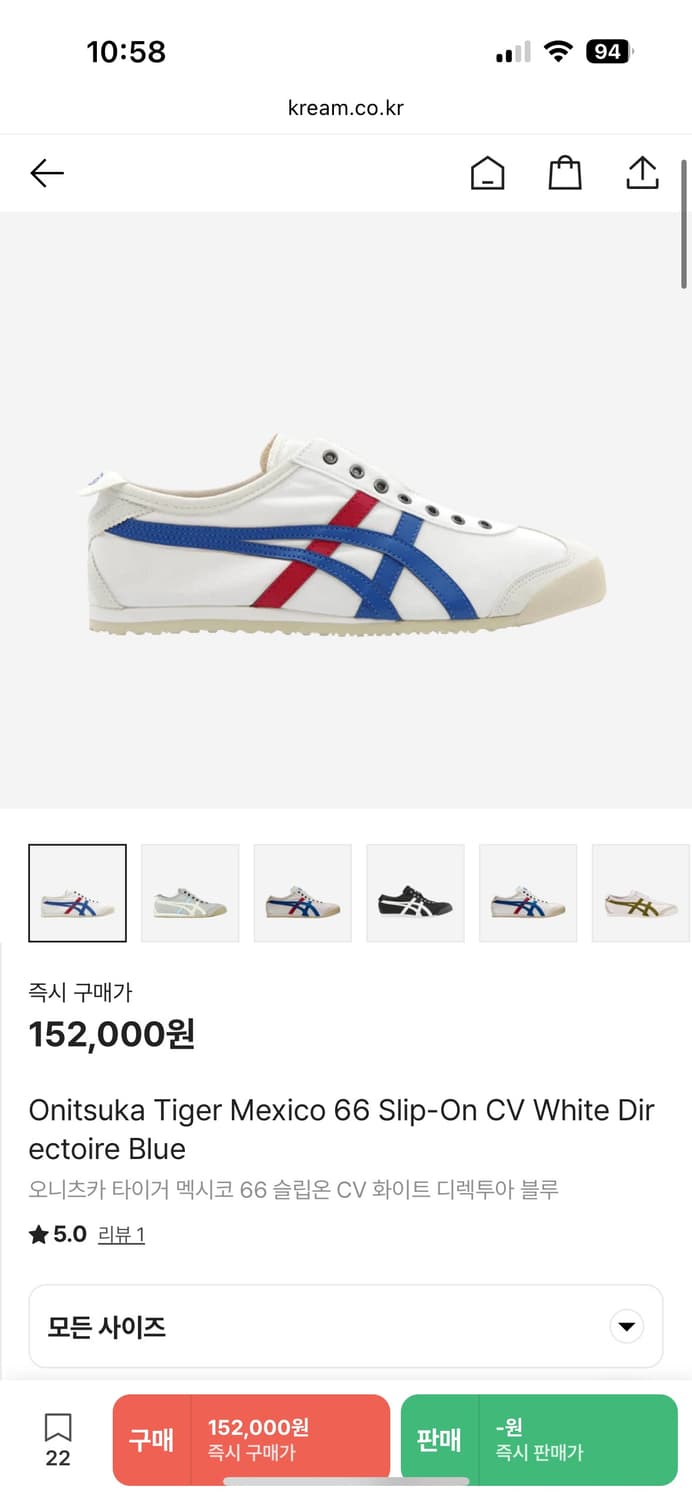Tap the back arrow icon
692x1500 pixels.
point(47,173)
